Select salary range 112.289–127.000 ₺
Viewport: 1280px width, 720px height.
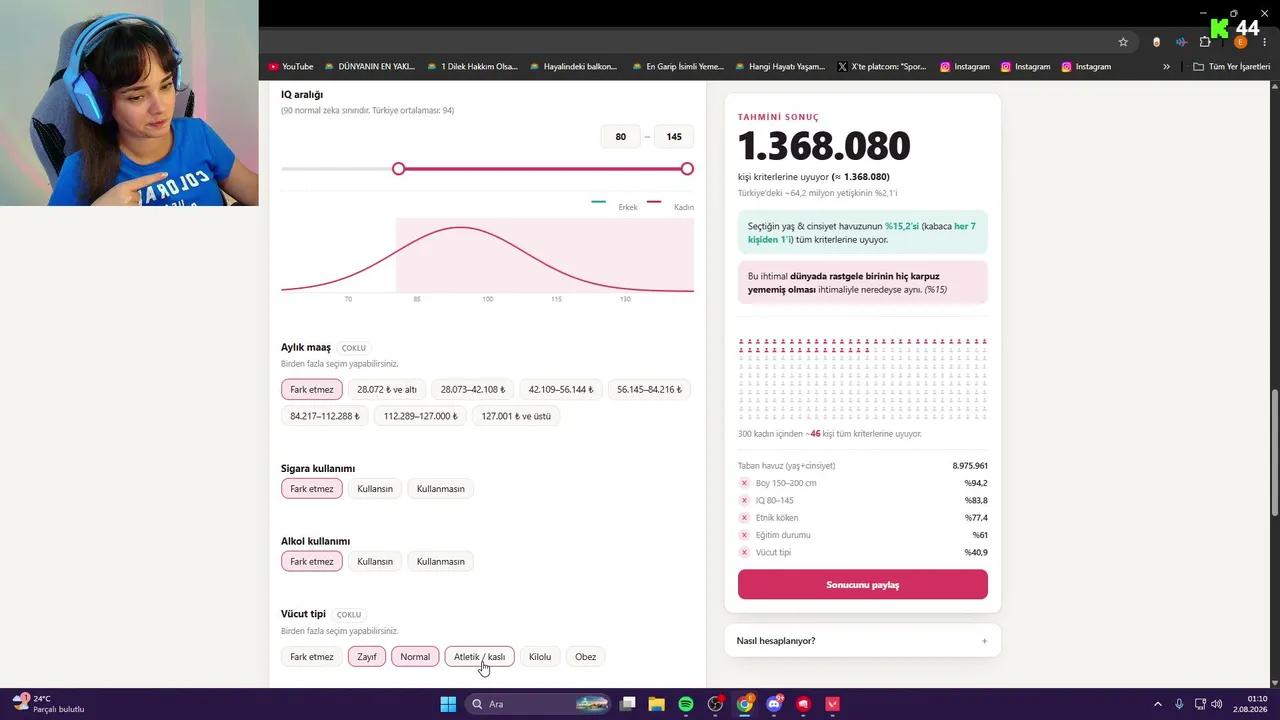pos(421,416)
